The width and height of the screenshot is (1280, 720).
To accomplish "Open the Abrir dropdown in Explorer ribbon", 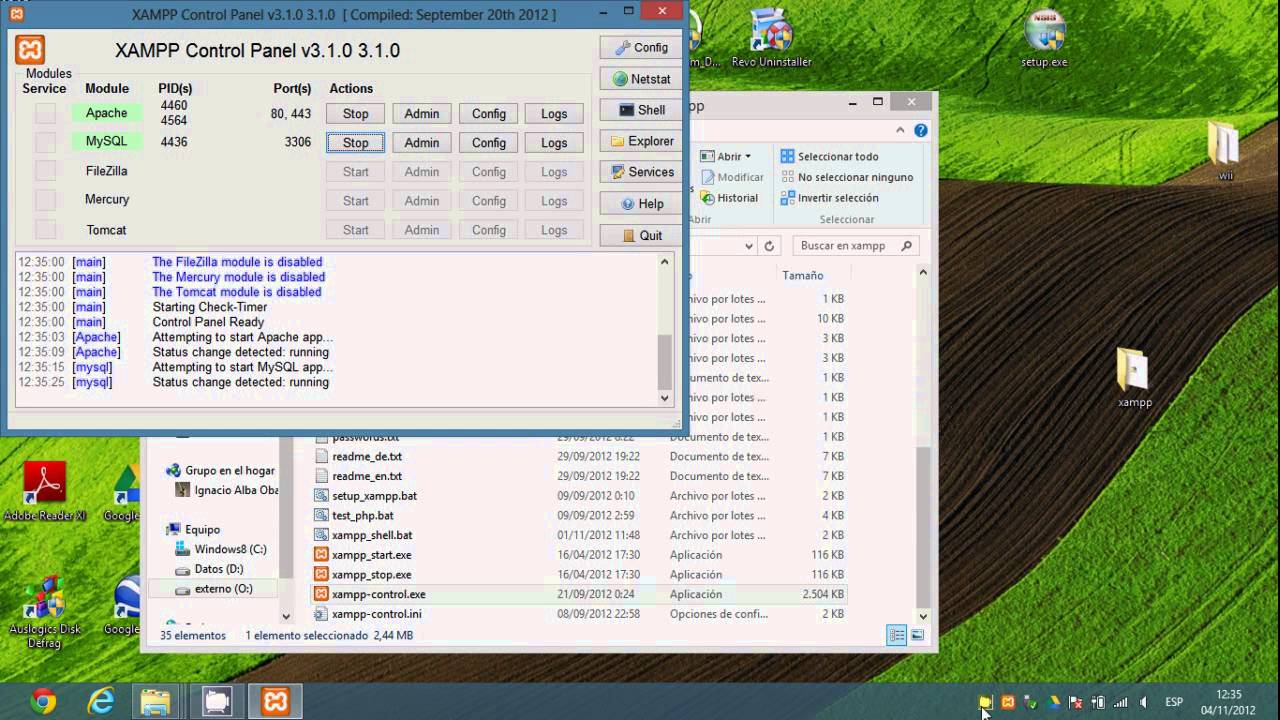I will pos(726,156).
